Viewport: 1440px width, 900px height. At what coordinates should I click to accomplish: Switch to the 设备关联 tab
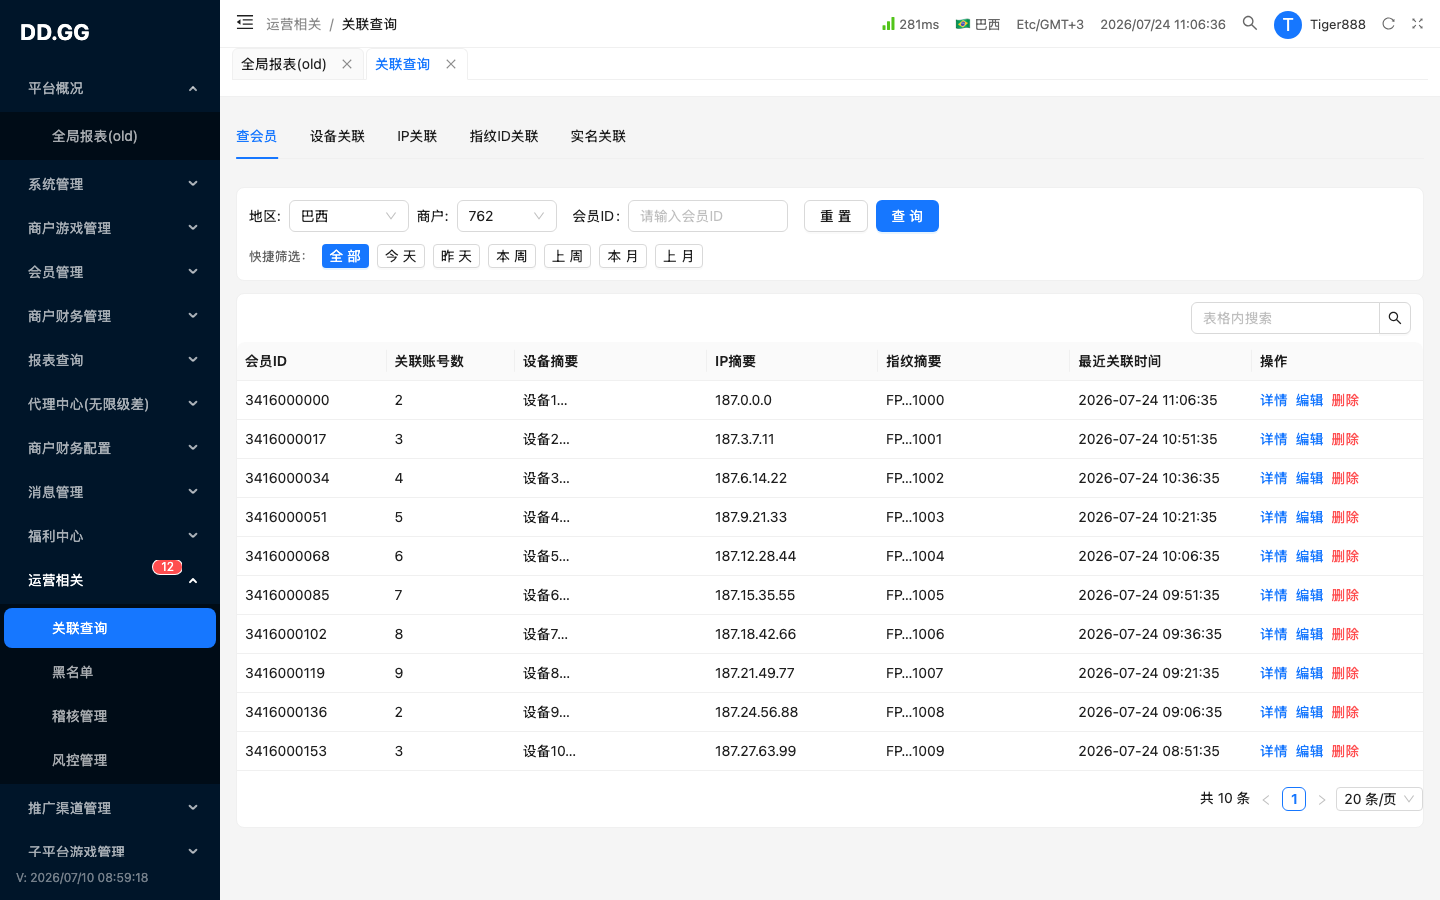[x=337, y=136]
